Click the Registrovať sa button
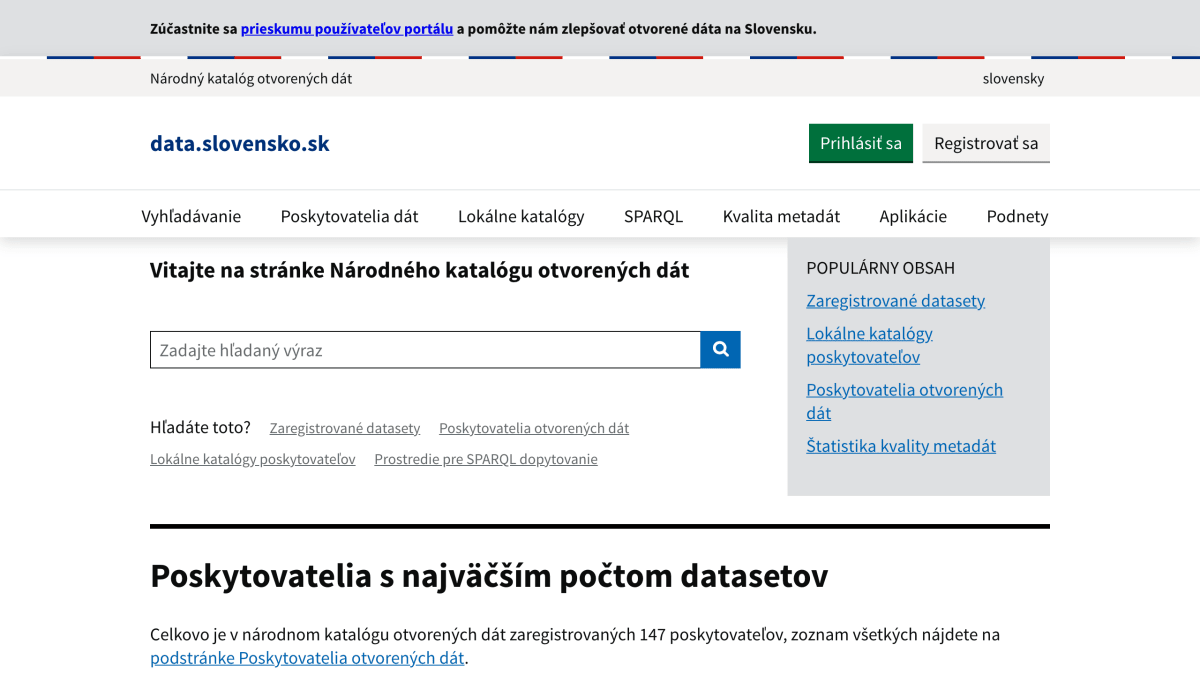The width and height of the screenshot is (1200, 675). point(986,143)
